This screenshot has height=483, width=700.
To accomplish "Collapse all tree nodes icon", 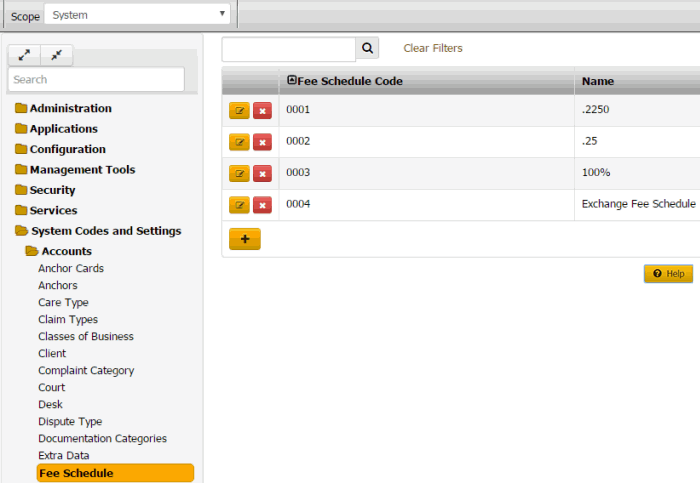I will (56, 55).
